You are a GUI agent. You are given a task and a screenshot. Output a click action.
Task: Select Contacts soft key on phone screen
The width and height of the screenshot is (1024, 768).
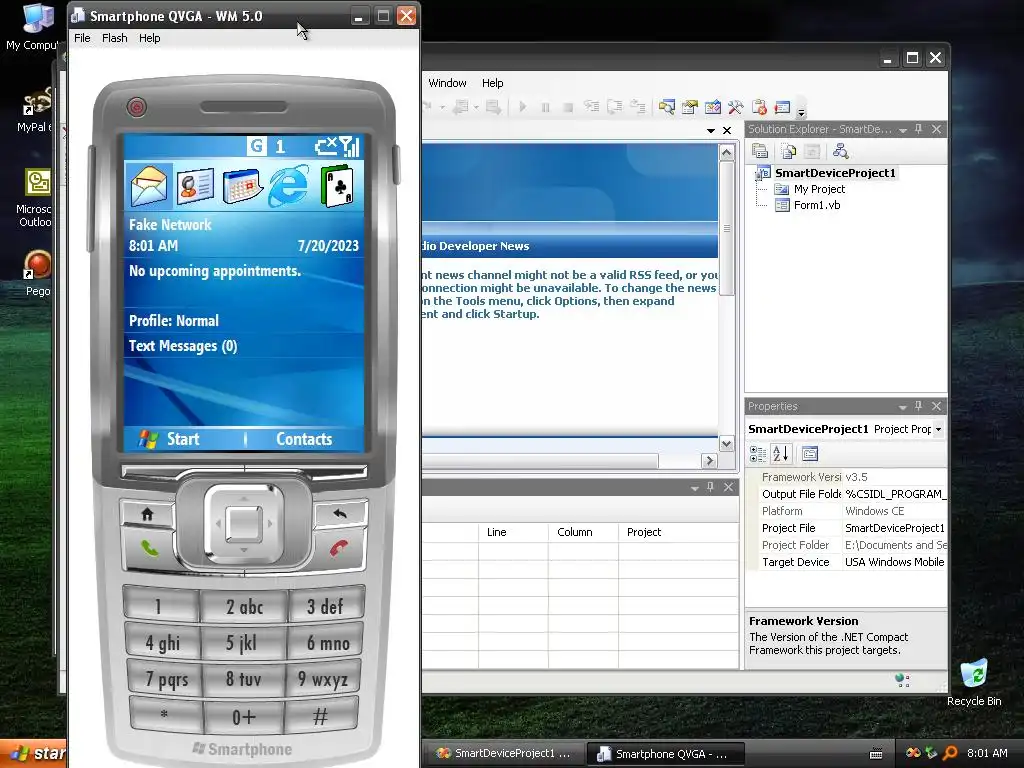(304, 439)
